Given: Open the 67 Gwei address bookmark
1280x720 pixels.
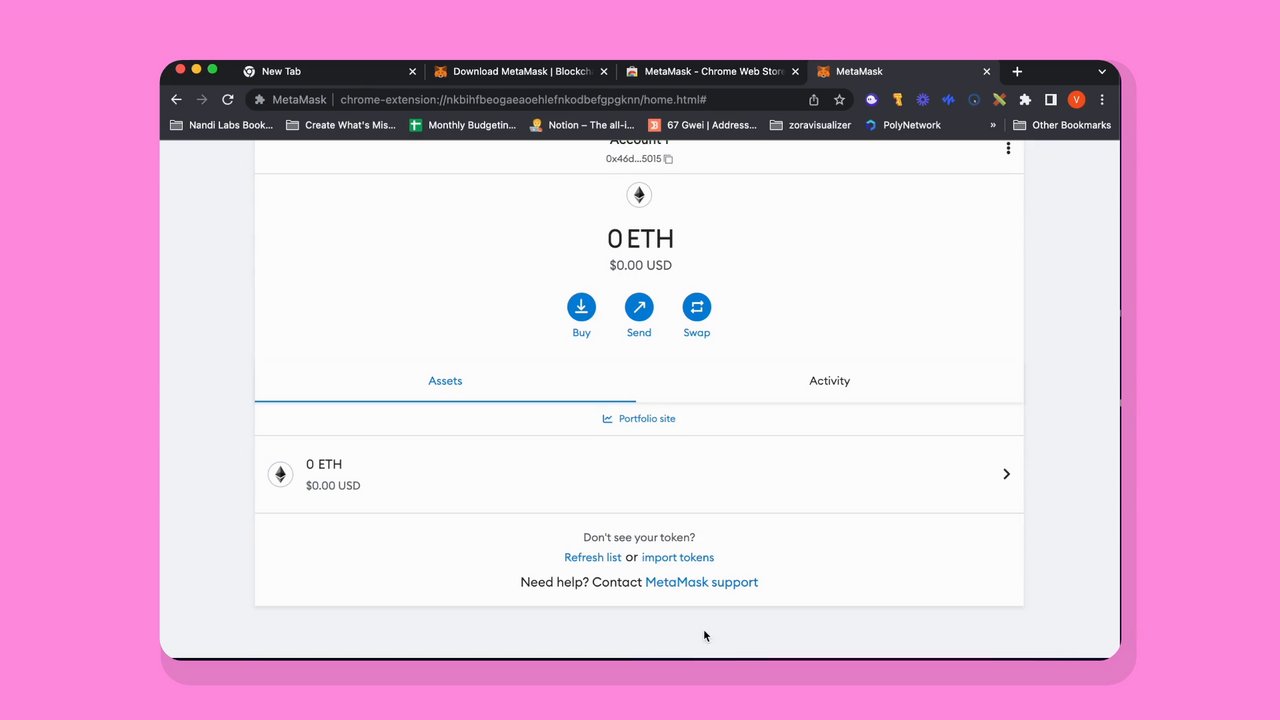Looking at the screenshot, I should click(x=702, y=125).
